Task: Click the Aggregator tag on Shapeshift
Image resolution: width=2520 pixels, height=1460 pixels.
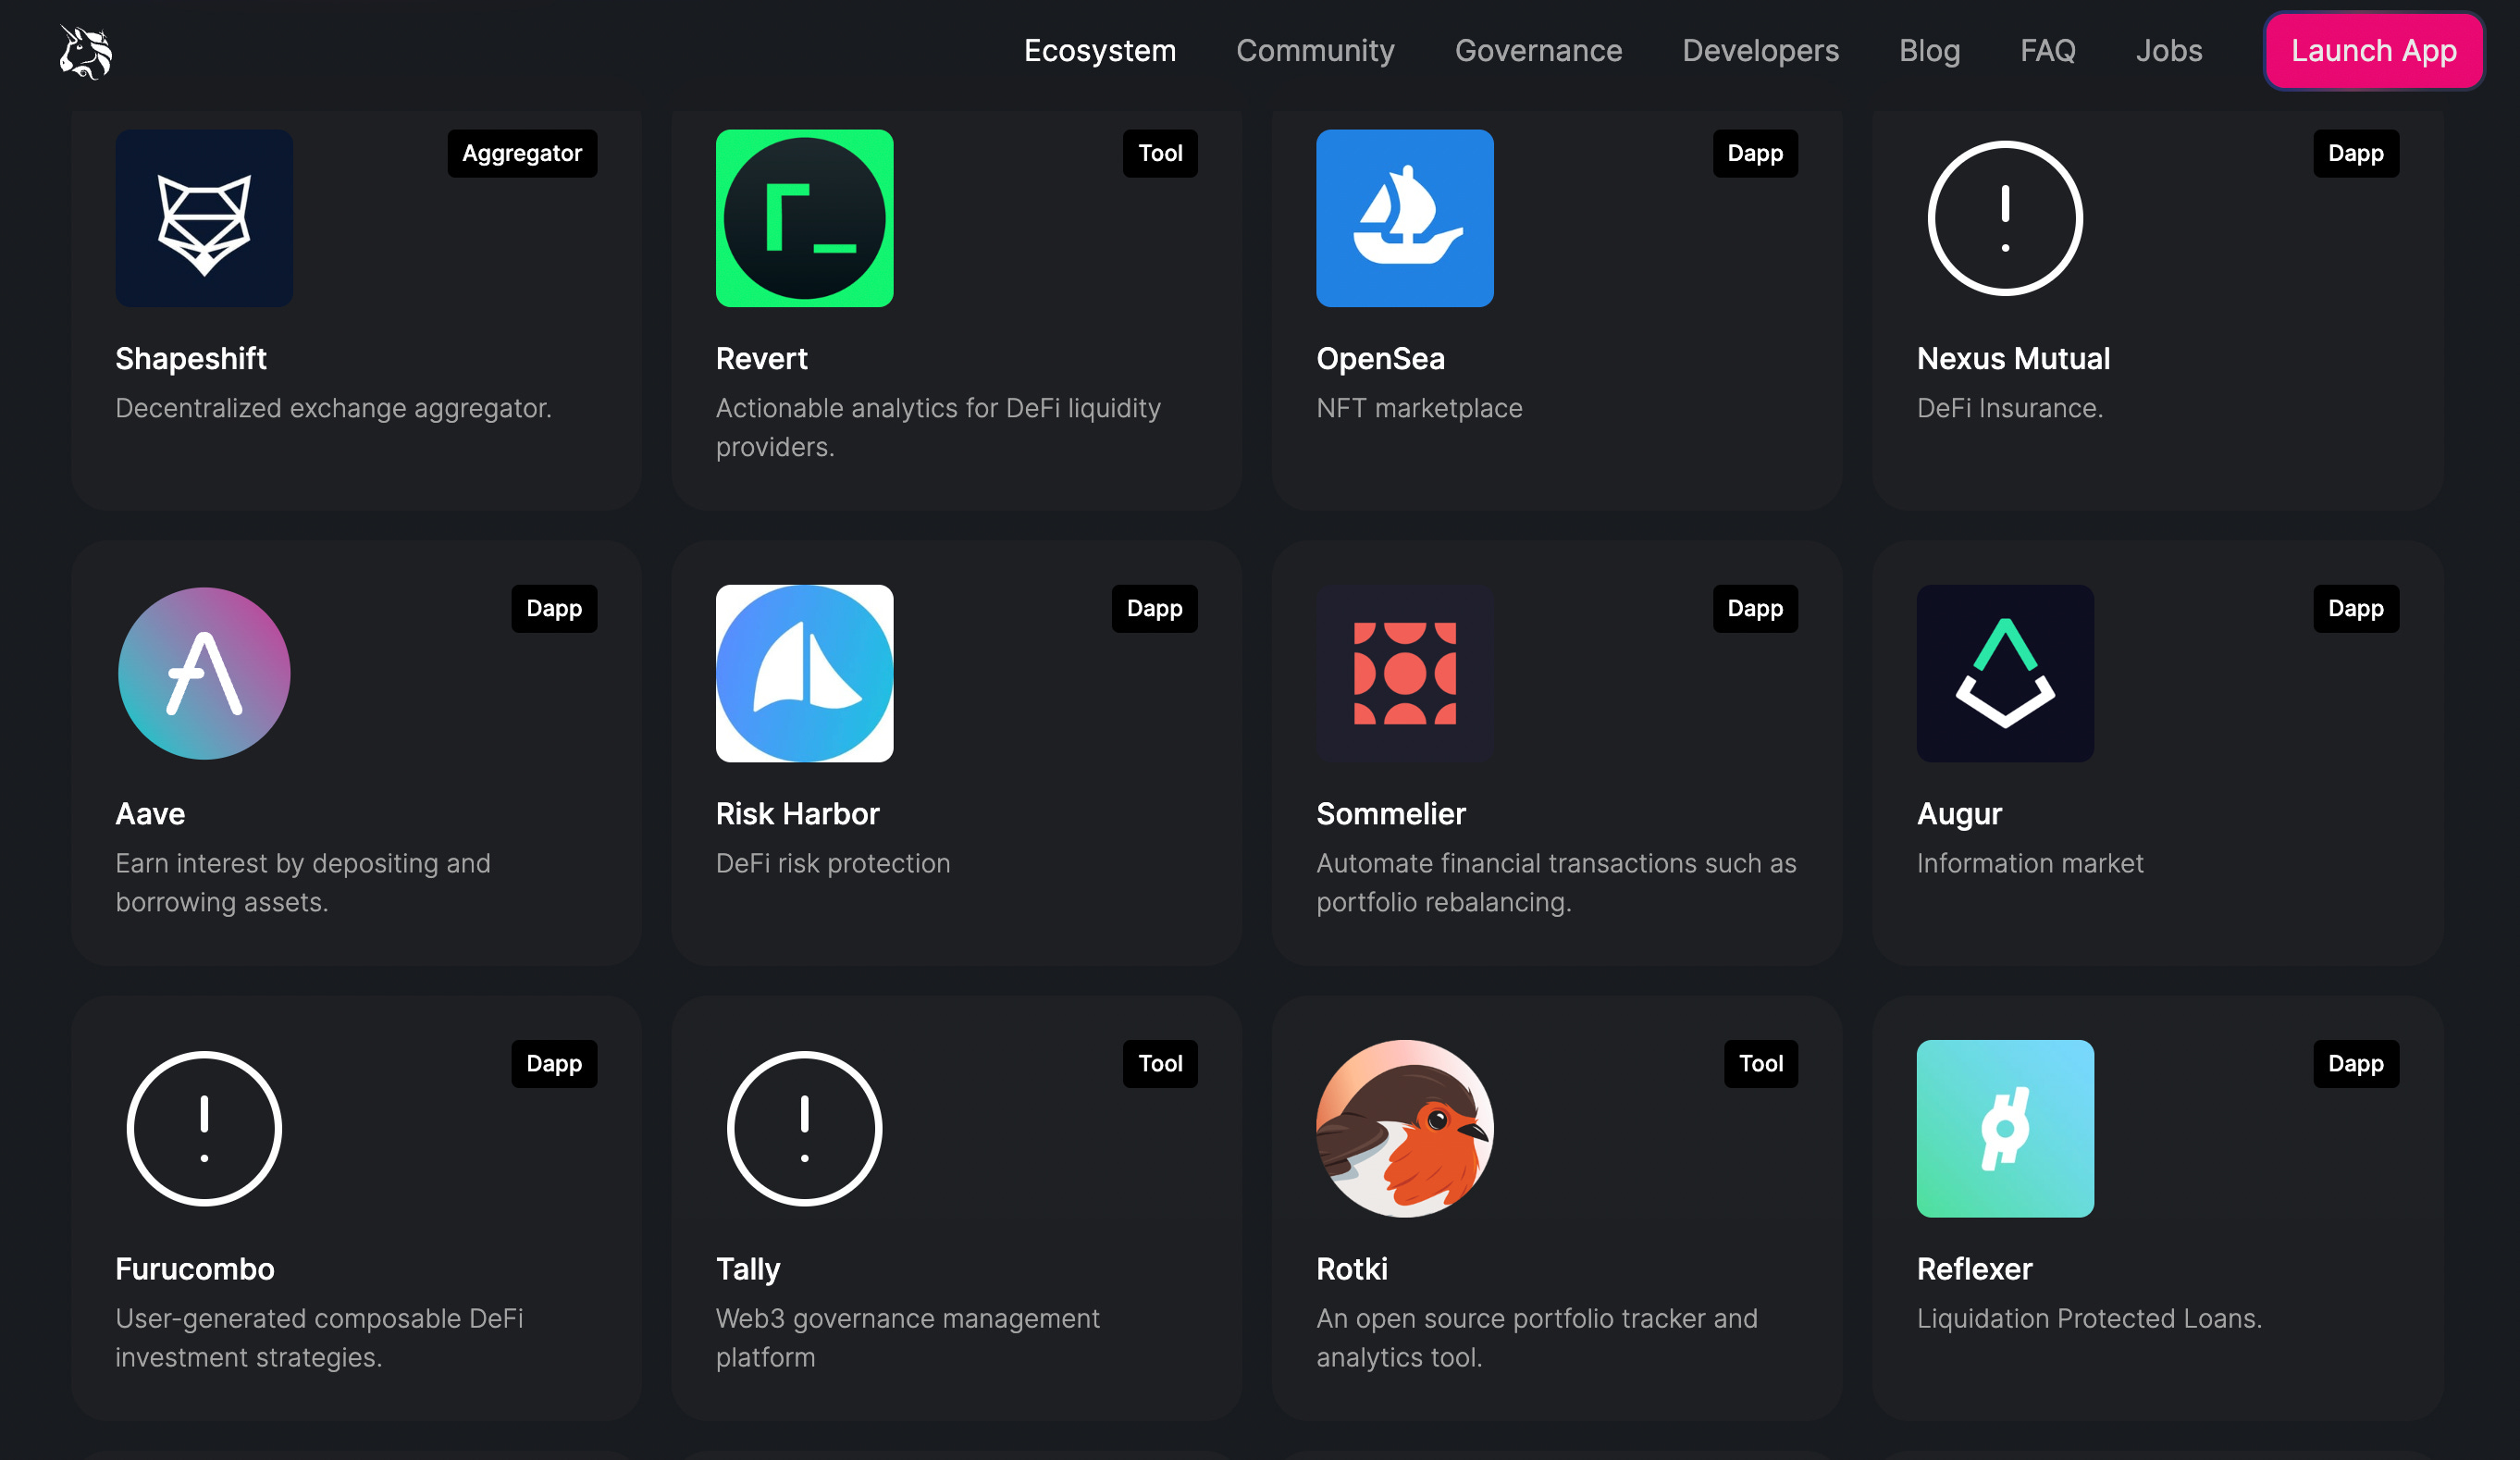Action: coord(521,153)
